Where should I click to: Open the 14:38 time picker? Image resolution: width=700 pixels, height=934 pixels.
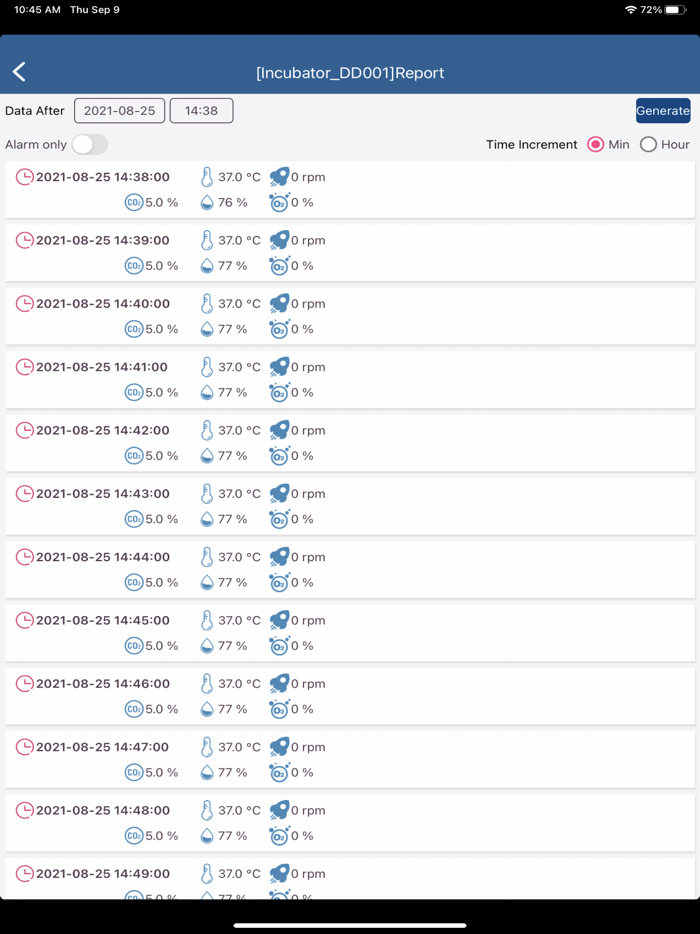pos(201,111)
